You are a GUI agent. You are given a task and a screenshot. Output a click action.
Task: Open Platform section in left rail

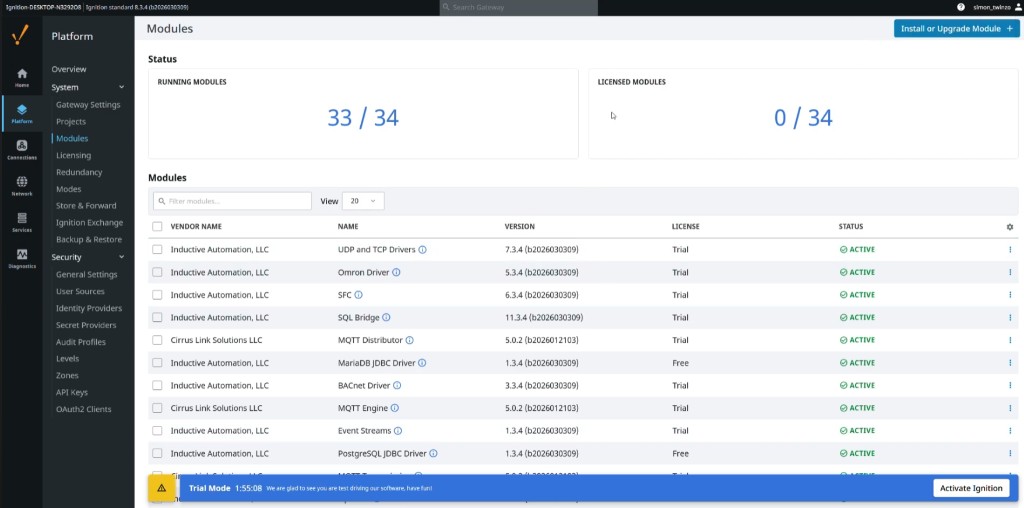click(22, 114)
